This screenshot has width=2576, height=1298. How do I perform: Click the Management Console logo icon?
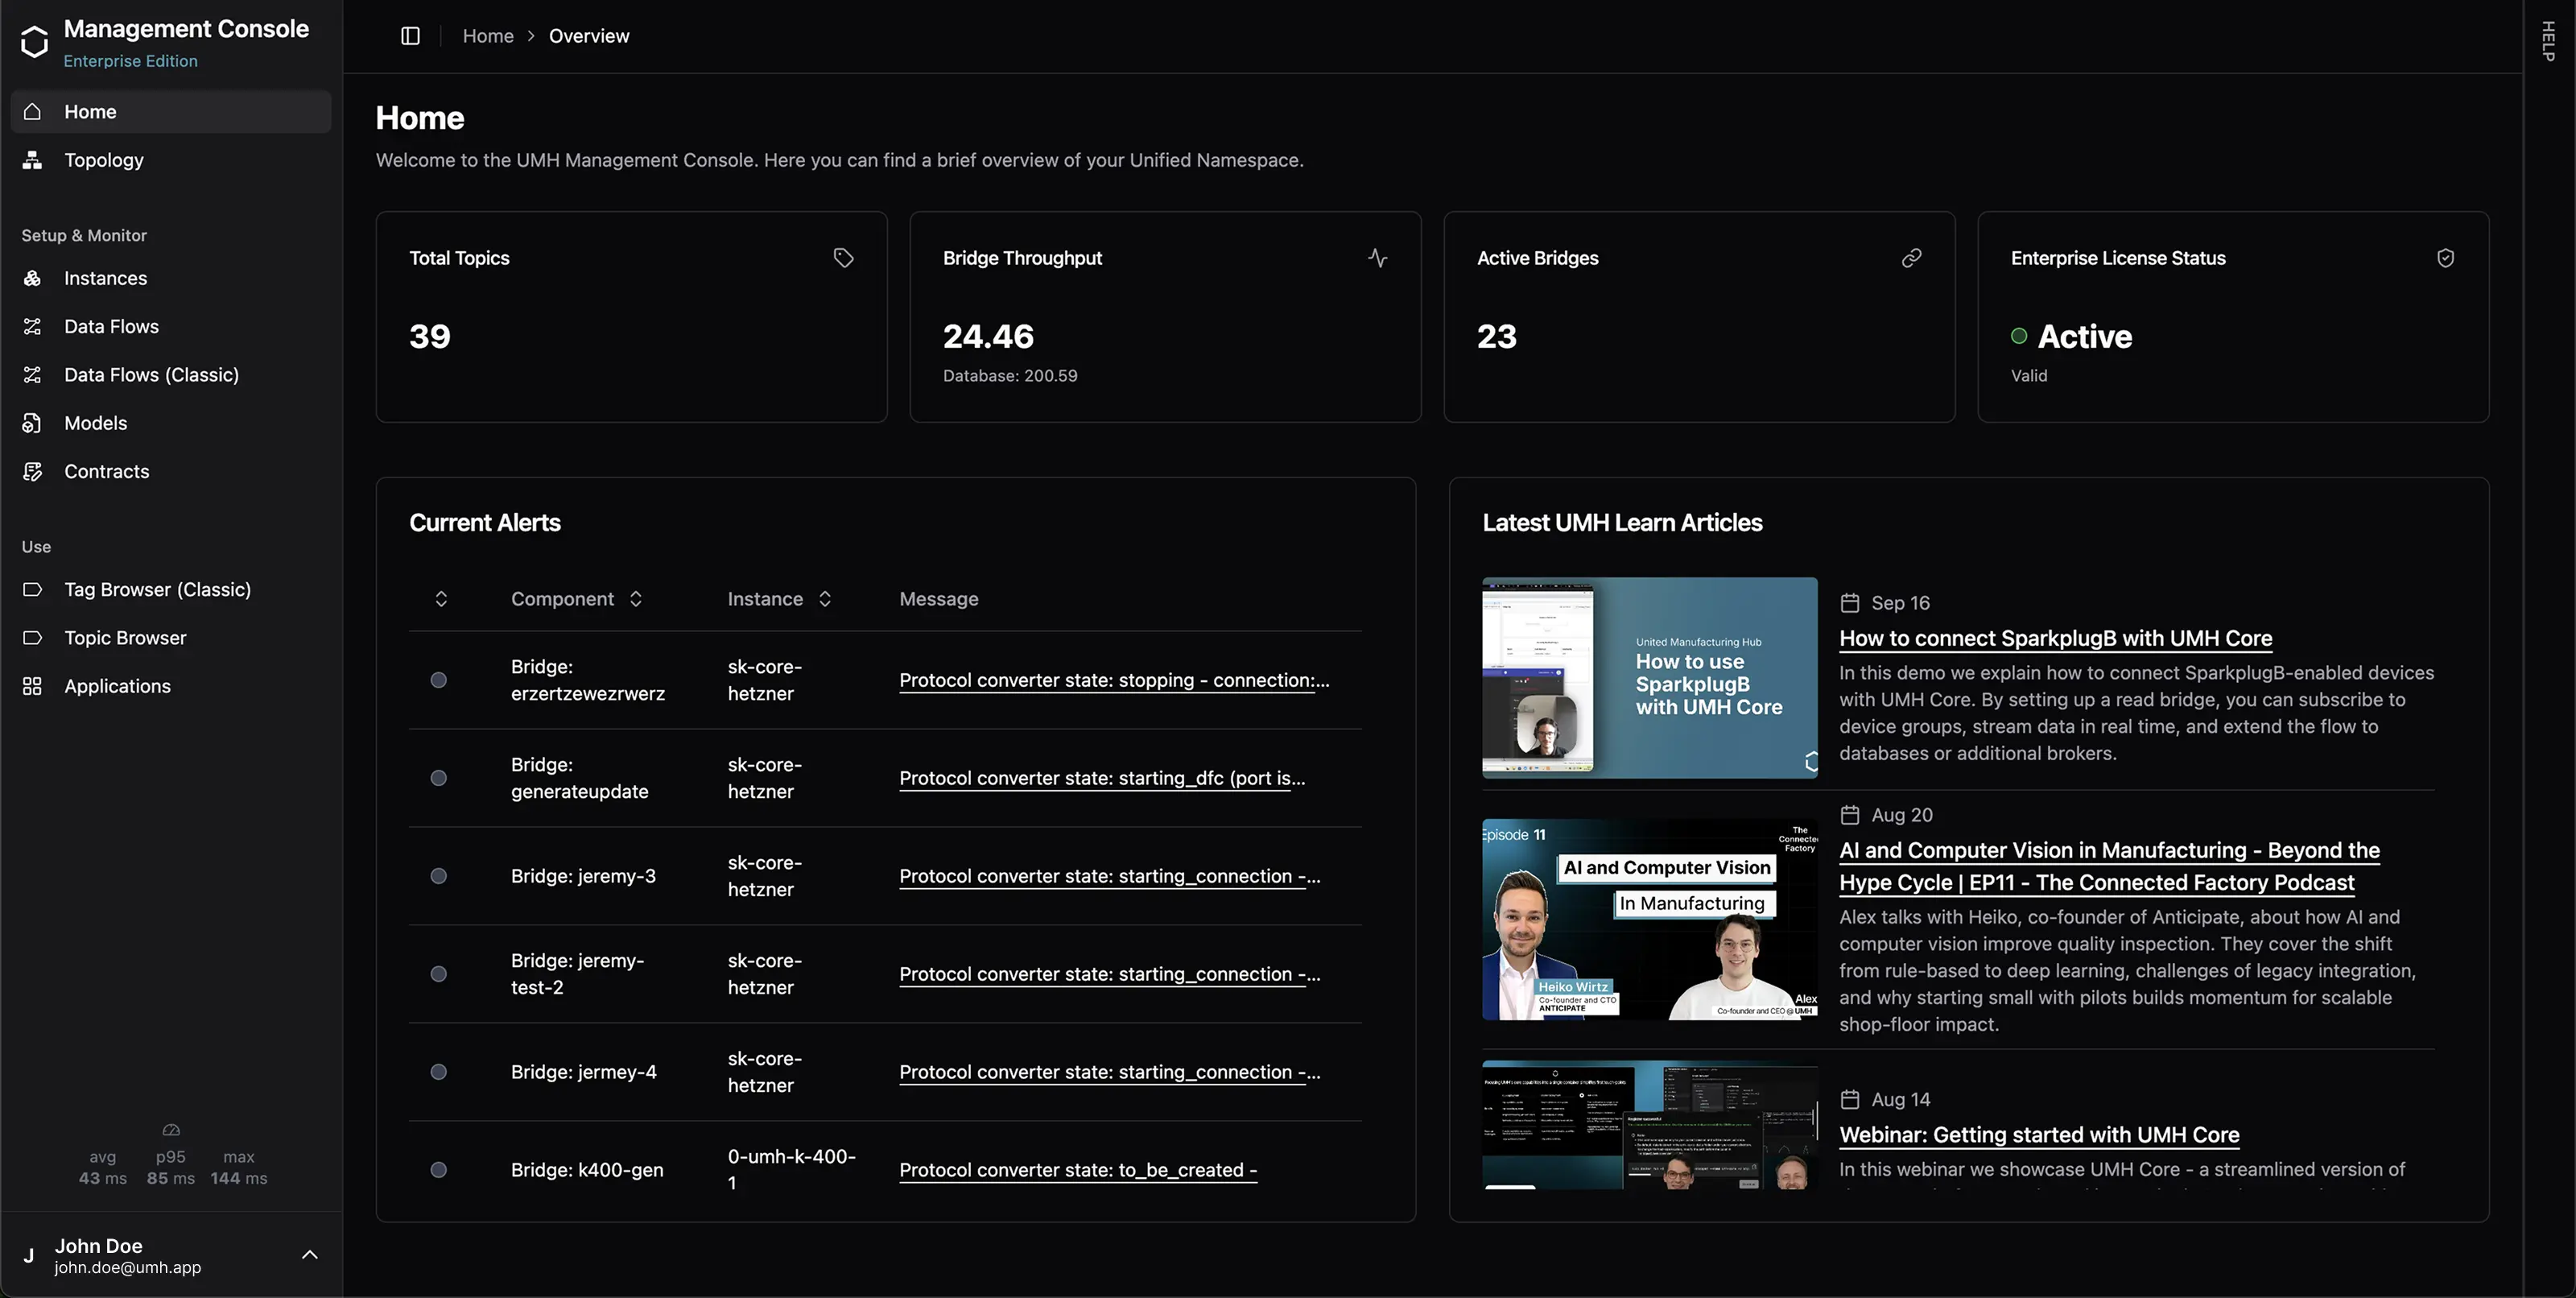pyautogui.click(x=34, y=42)
